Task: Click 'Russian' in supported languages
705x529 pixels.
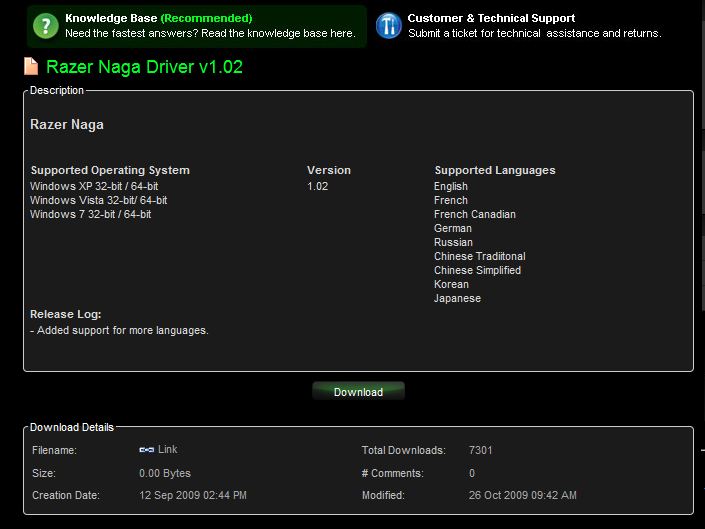Action: [453, 242]
